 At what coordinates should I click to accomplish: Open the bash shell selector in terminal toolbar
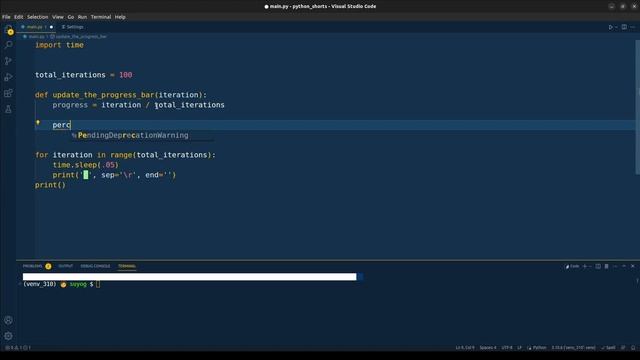coord(572,266)
